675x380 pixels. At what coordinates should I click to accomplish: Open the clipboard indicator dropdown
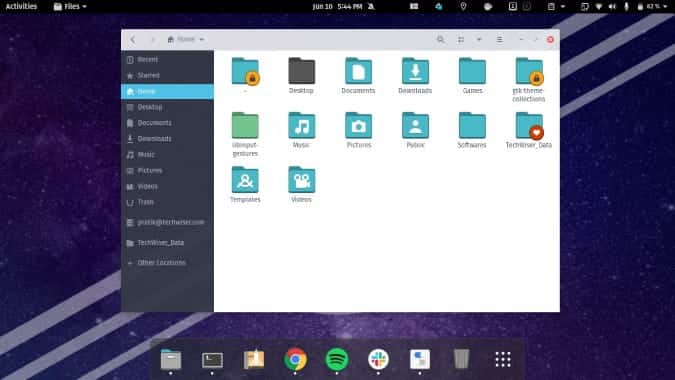coord(556,6)
